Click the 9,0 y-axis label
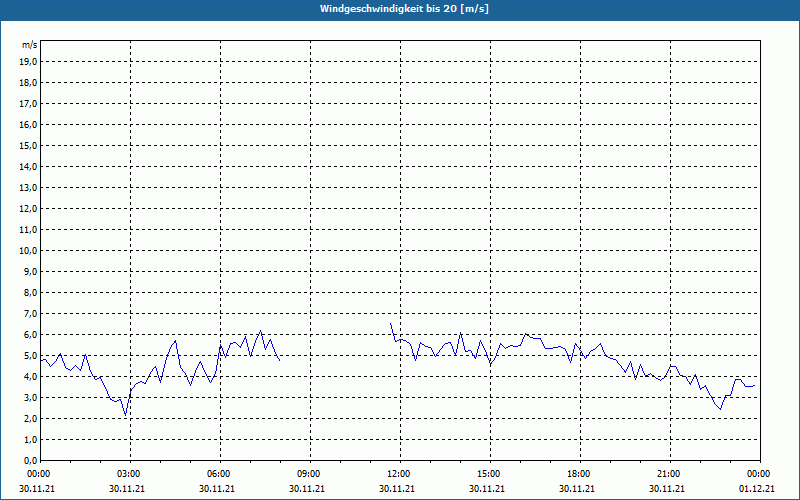 tap(31, 271)
